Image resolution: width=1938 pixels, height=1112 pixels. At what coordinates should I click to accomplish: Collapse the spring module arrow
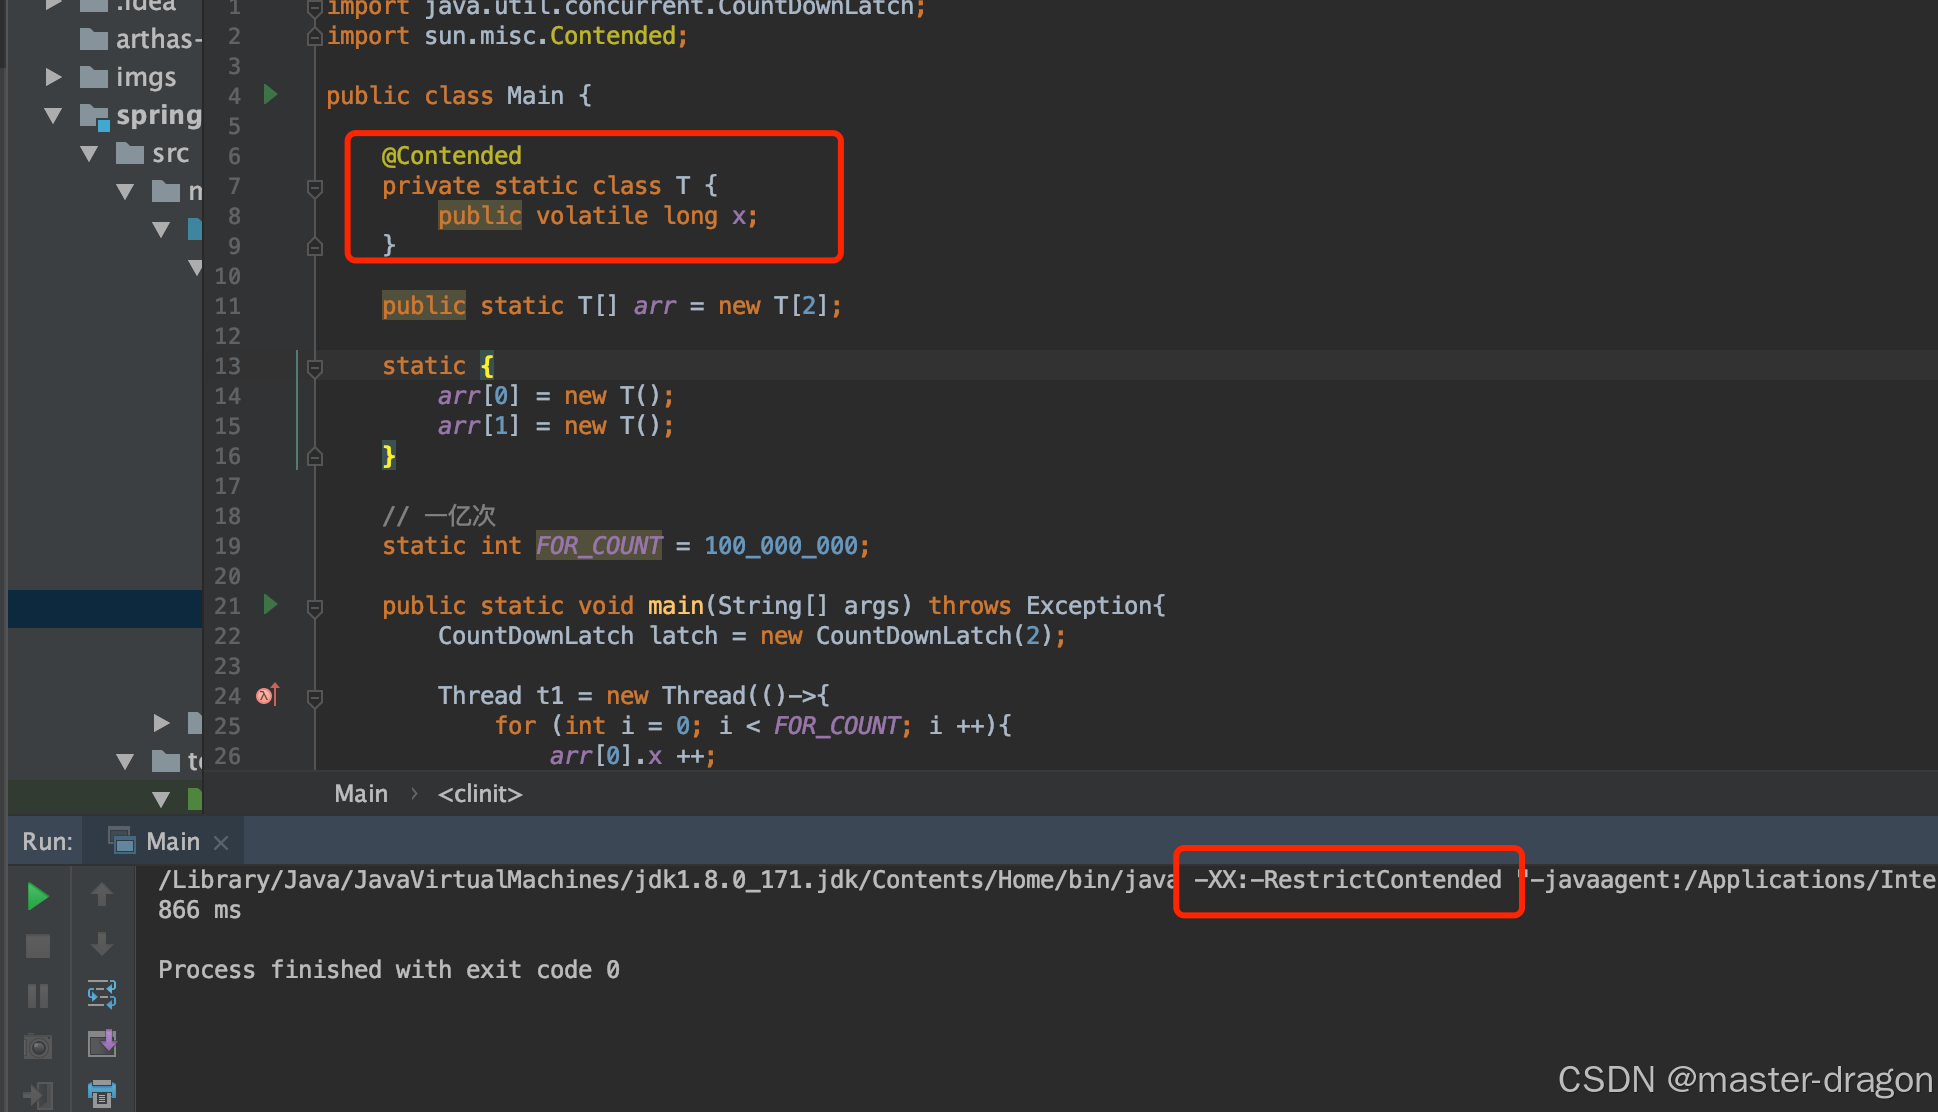[x=53, y=116]
